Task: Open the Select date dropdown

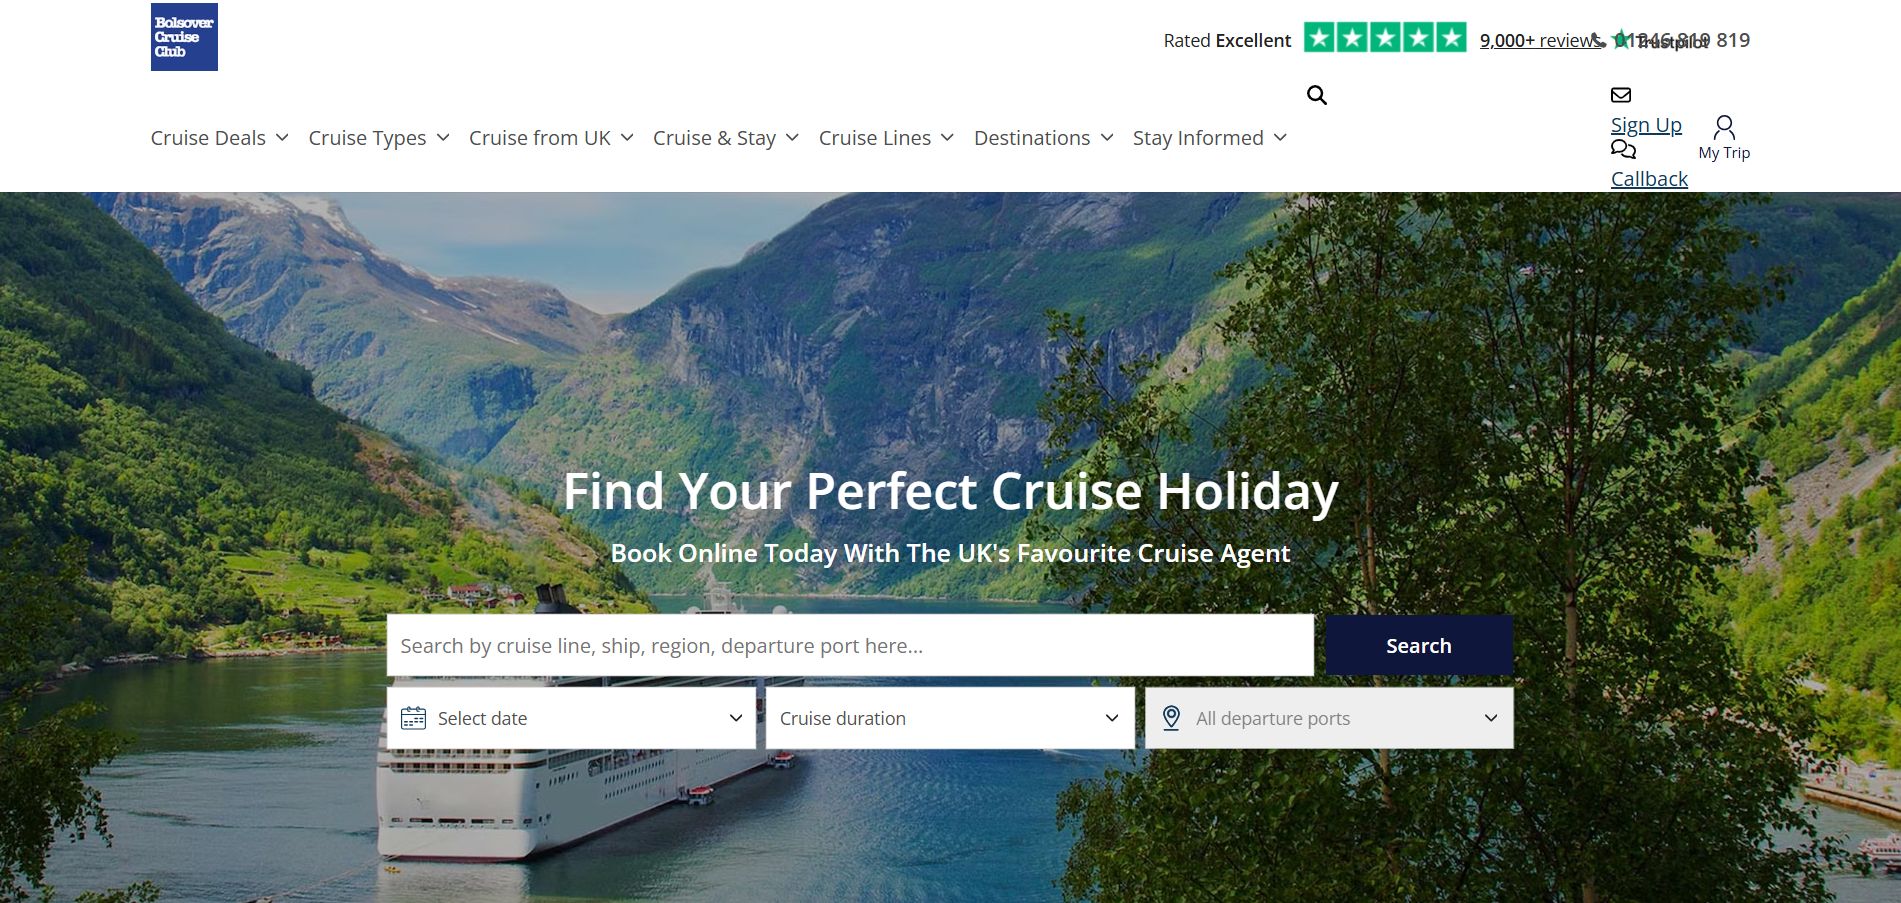Action: tap(571, 718)
